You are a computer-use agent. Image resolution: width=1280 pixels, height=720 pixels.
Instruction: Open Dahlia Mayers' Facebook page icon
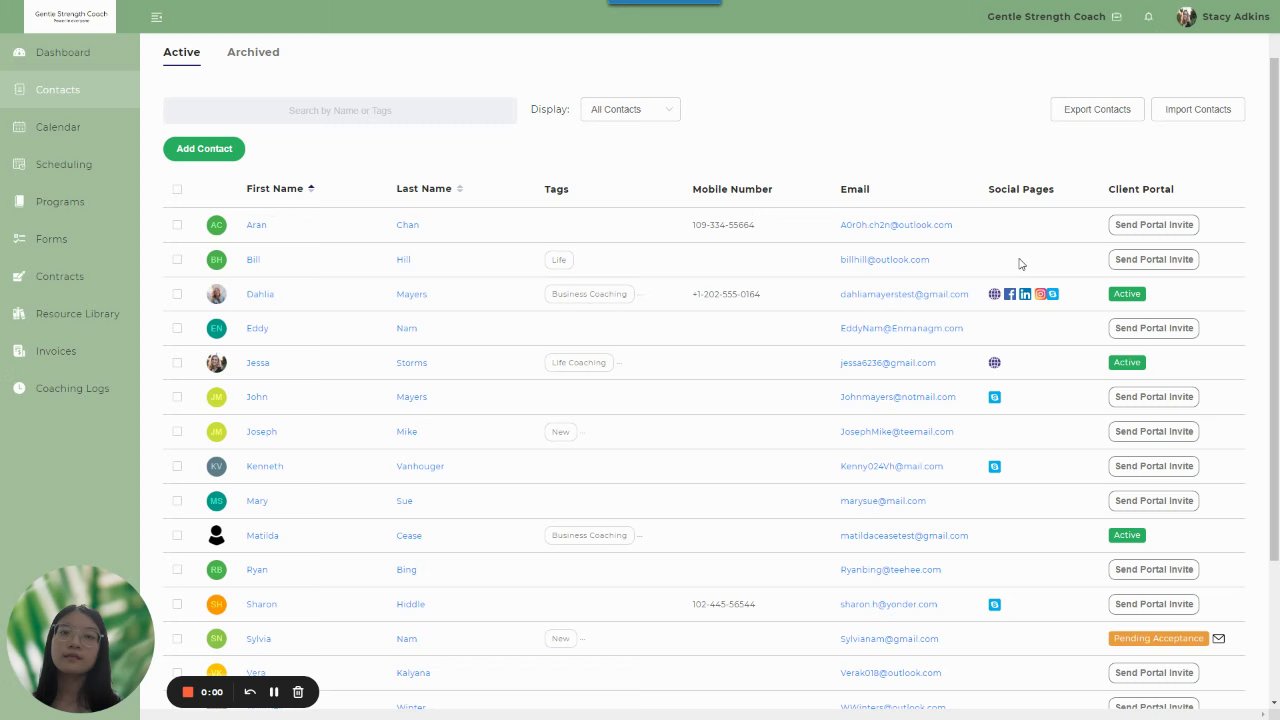1010,294
